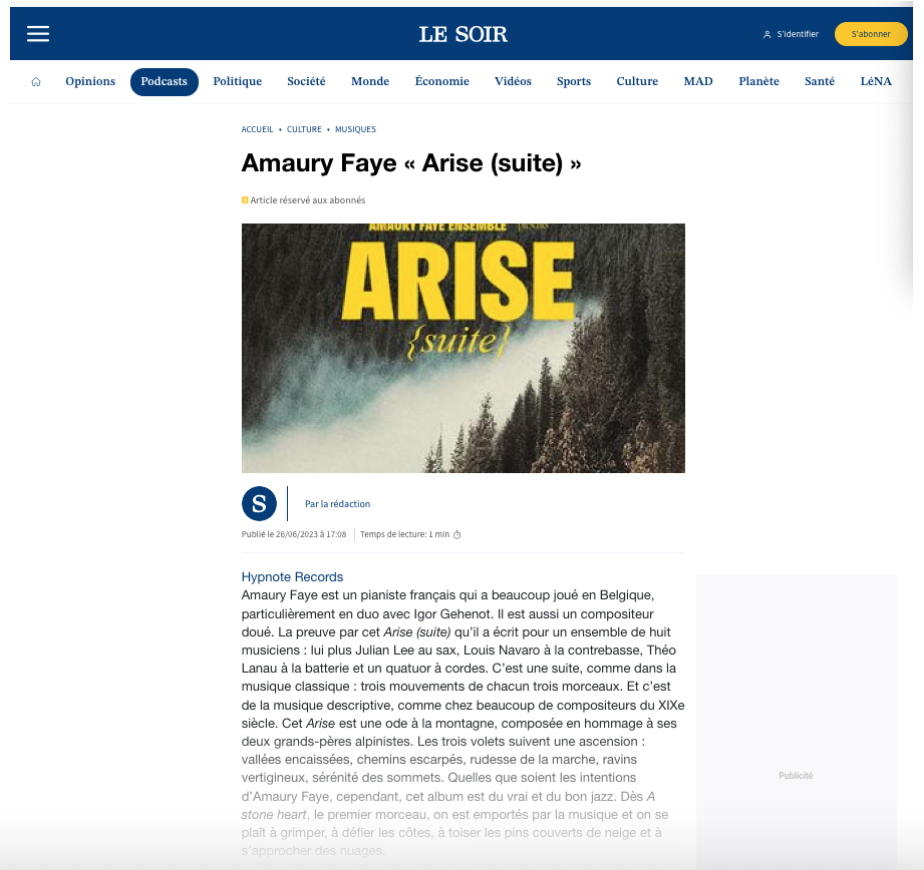Open the Culture menu item
This screenshot has width=924, height=870.
coord(637,82)
